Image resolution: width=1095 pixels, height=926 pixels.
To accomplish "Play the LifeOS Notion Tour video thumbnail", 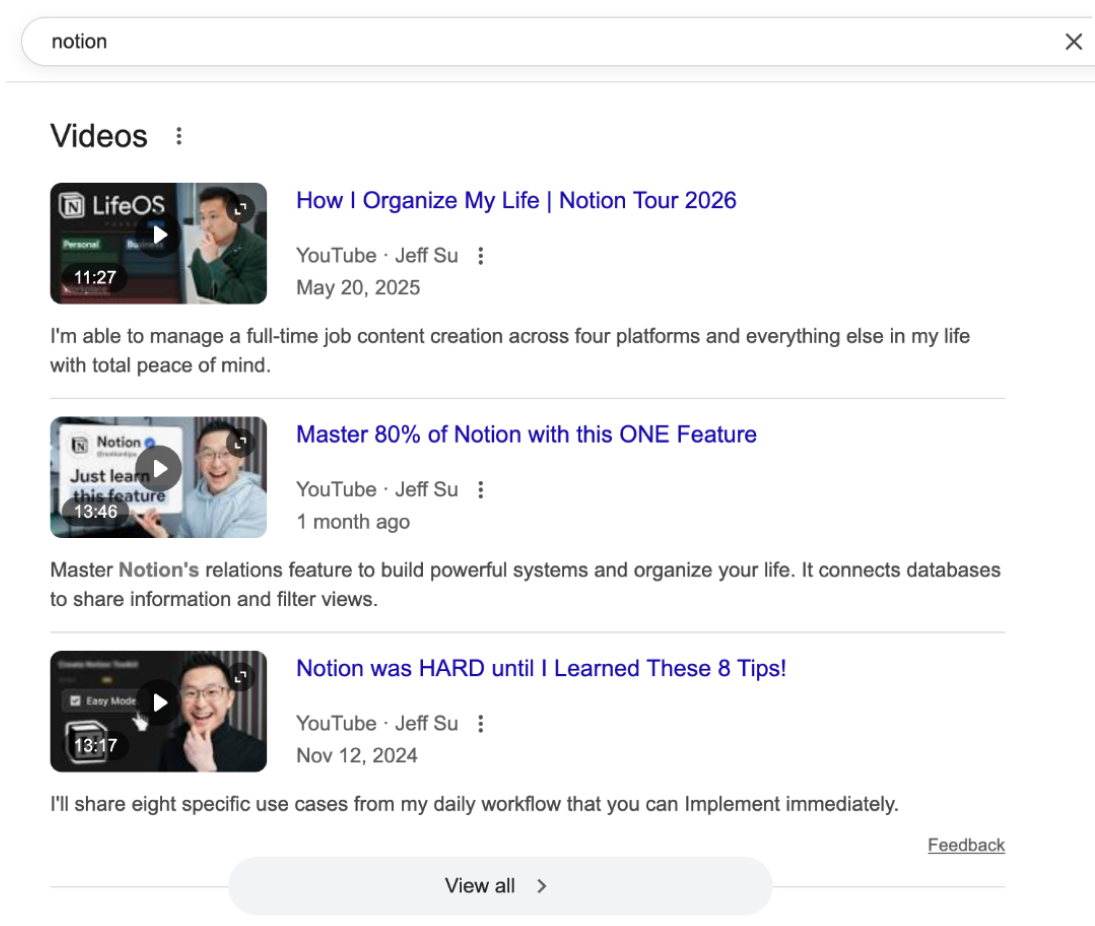I will (158, 238).
